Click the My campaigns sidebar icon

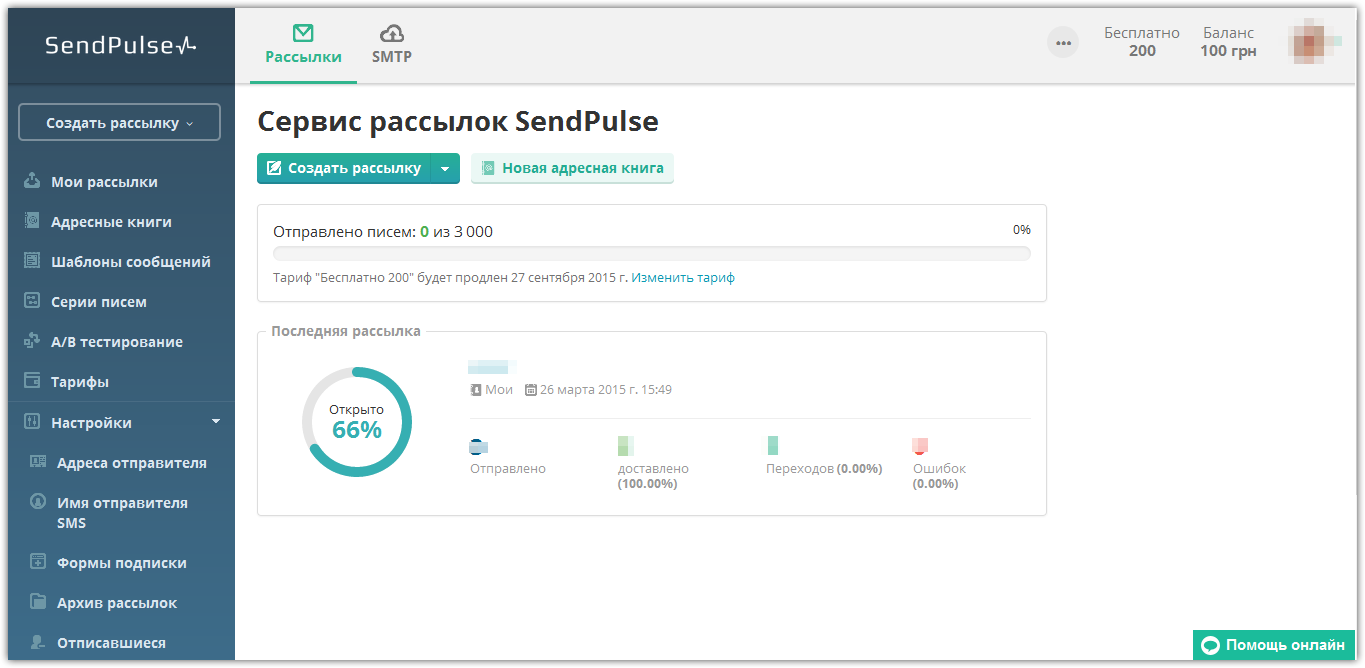[32, 182]
